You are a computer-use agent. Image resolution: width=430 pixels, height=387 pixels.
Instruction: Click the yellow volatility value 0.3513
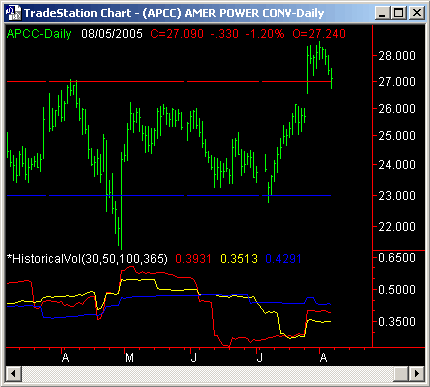(x=239, y=259)
